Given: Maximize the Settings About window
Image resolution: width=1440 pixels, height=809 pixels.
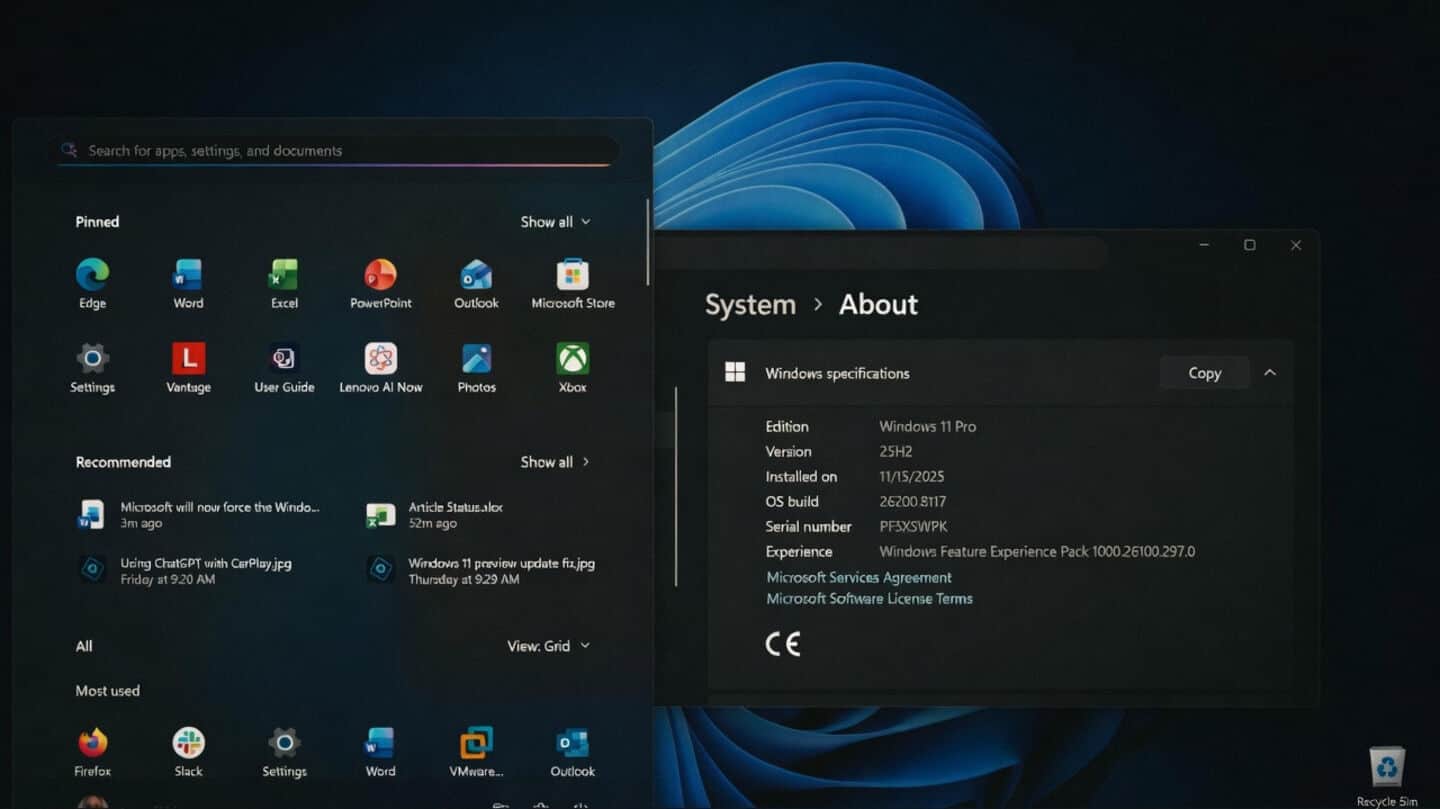Looking at the screenshot, I should (x=1249, y=245).
